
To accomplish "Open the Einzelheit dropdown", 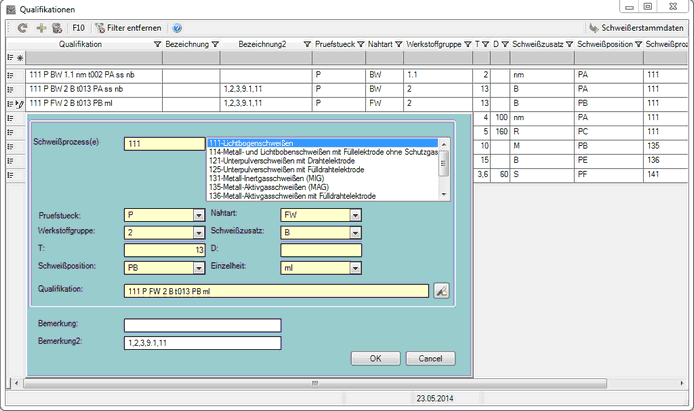I will pyautogui.click(x=355, y=268).
